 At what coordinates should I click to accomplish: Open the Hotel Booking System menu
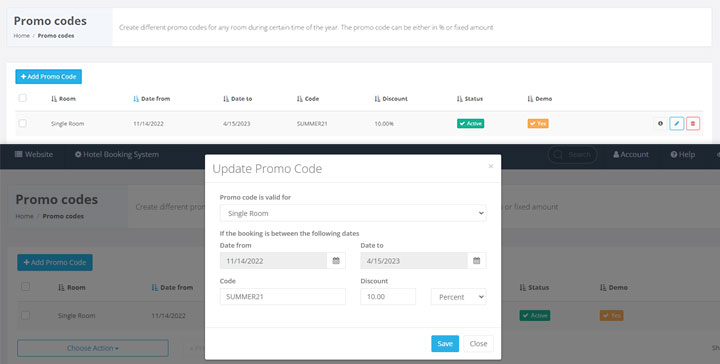pos(117,155)
